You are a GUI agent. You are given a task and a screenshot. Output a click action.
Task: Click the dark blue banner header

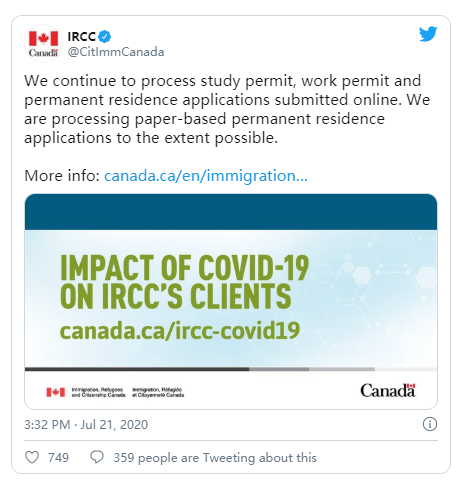pos(231,212)
